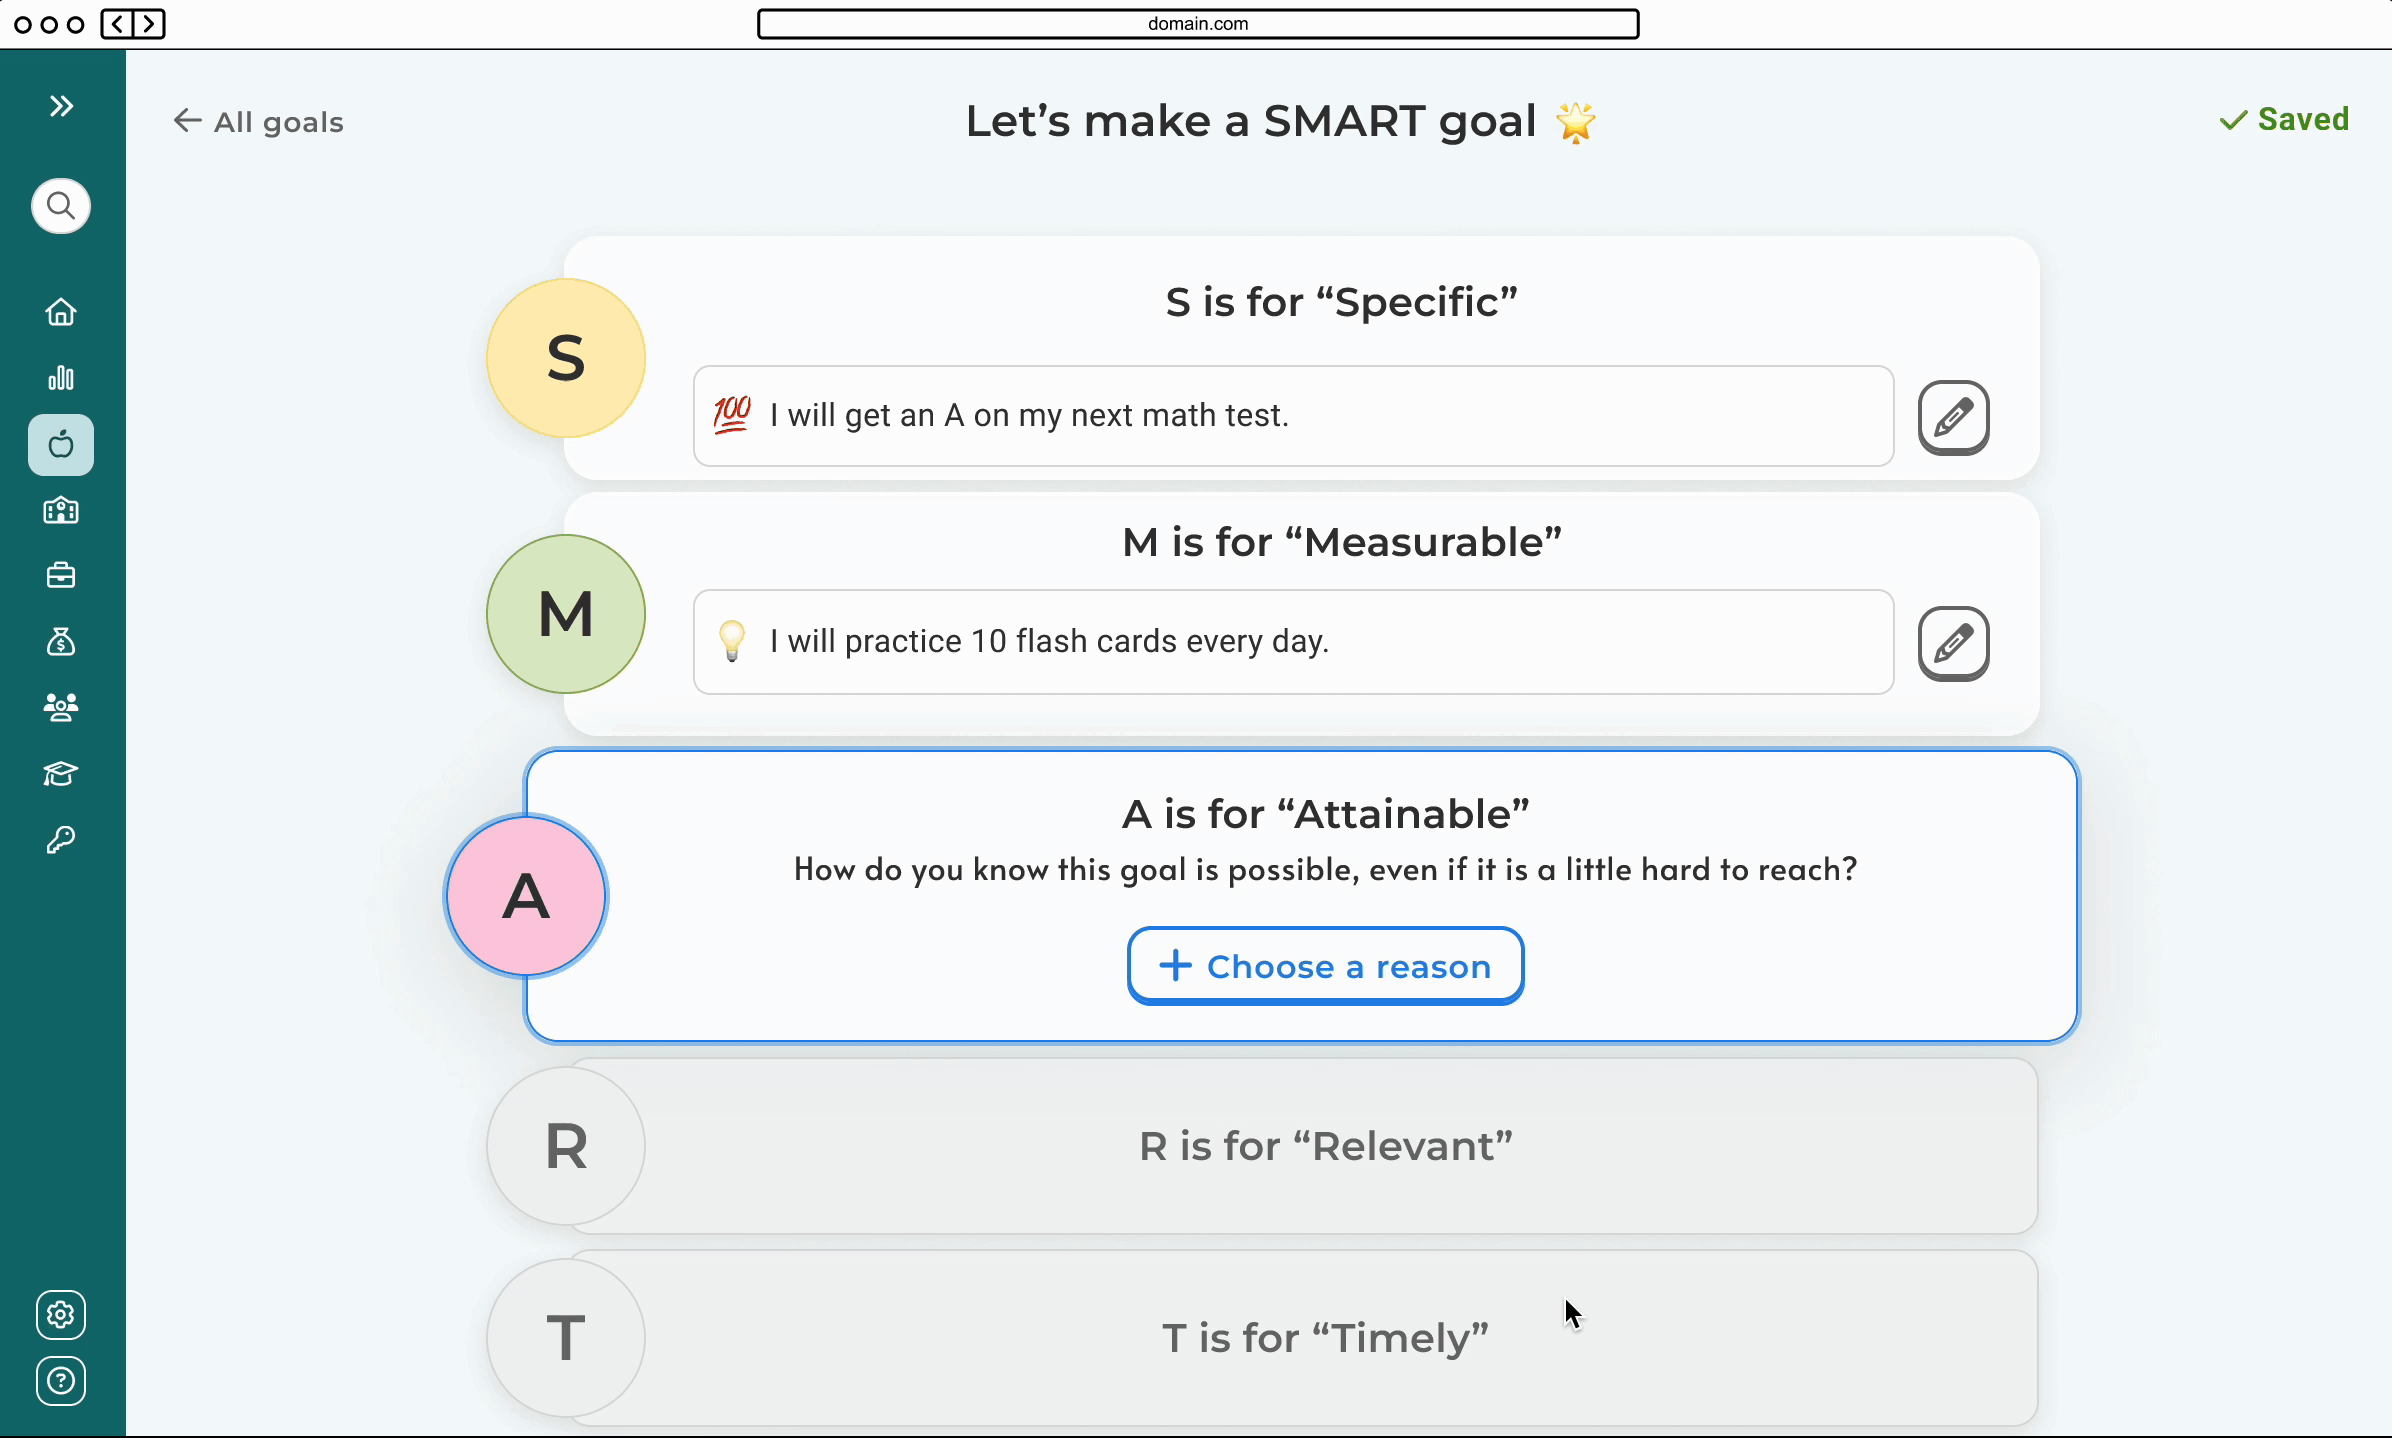Screen dimensions: 2392x1438
Task: Open the search icon in sidebar
Action: [x=61, y=206]
